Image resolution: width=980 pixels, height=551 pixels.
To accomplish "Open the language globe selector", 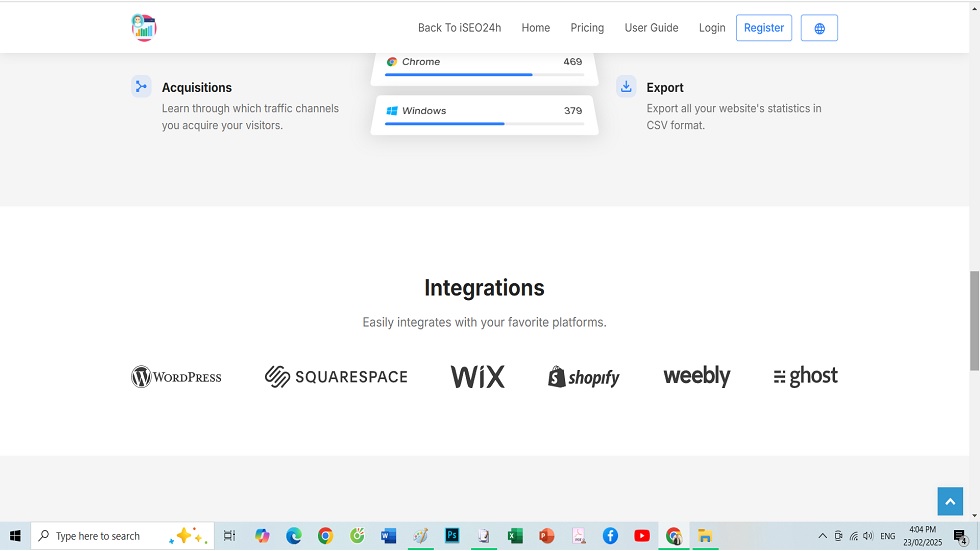I will (819, 28).
